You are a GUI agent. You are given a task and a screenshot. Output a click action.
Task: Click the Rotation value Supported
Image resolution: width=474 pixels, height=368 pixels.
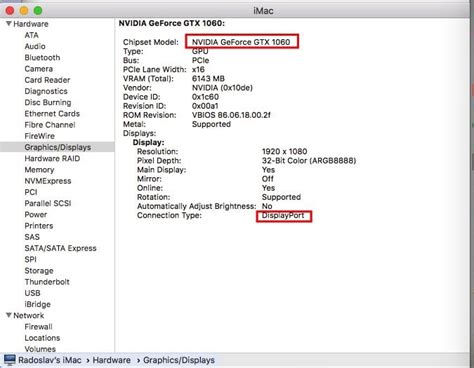click(x=281, y=197)
